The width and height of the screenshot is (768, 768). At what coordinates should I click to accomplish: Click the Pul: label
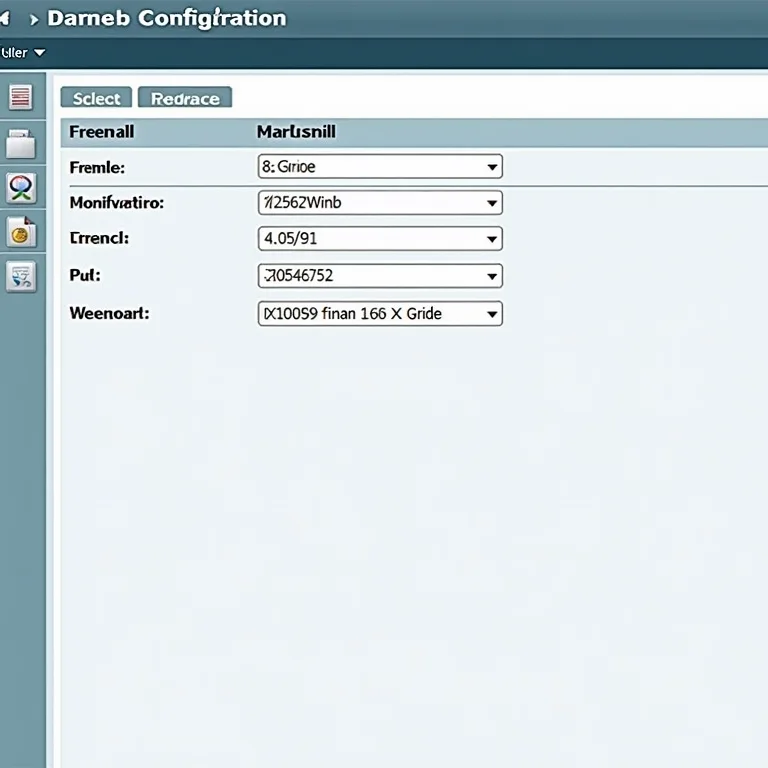[x=85, y=275]
